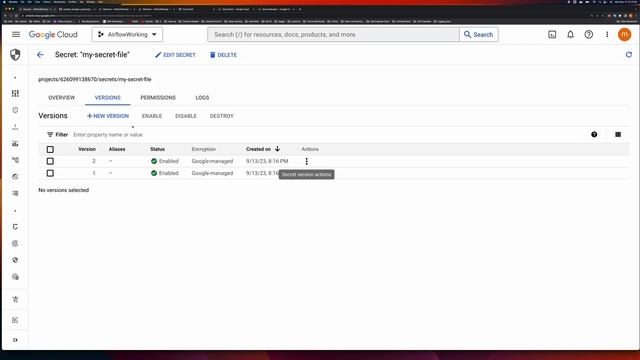Image resolution: width=640 pixels, height=360 pixels.
Task: Toggle the select-all versions checkbox
Action: [x=50, y=149]
